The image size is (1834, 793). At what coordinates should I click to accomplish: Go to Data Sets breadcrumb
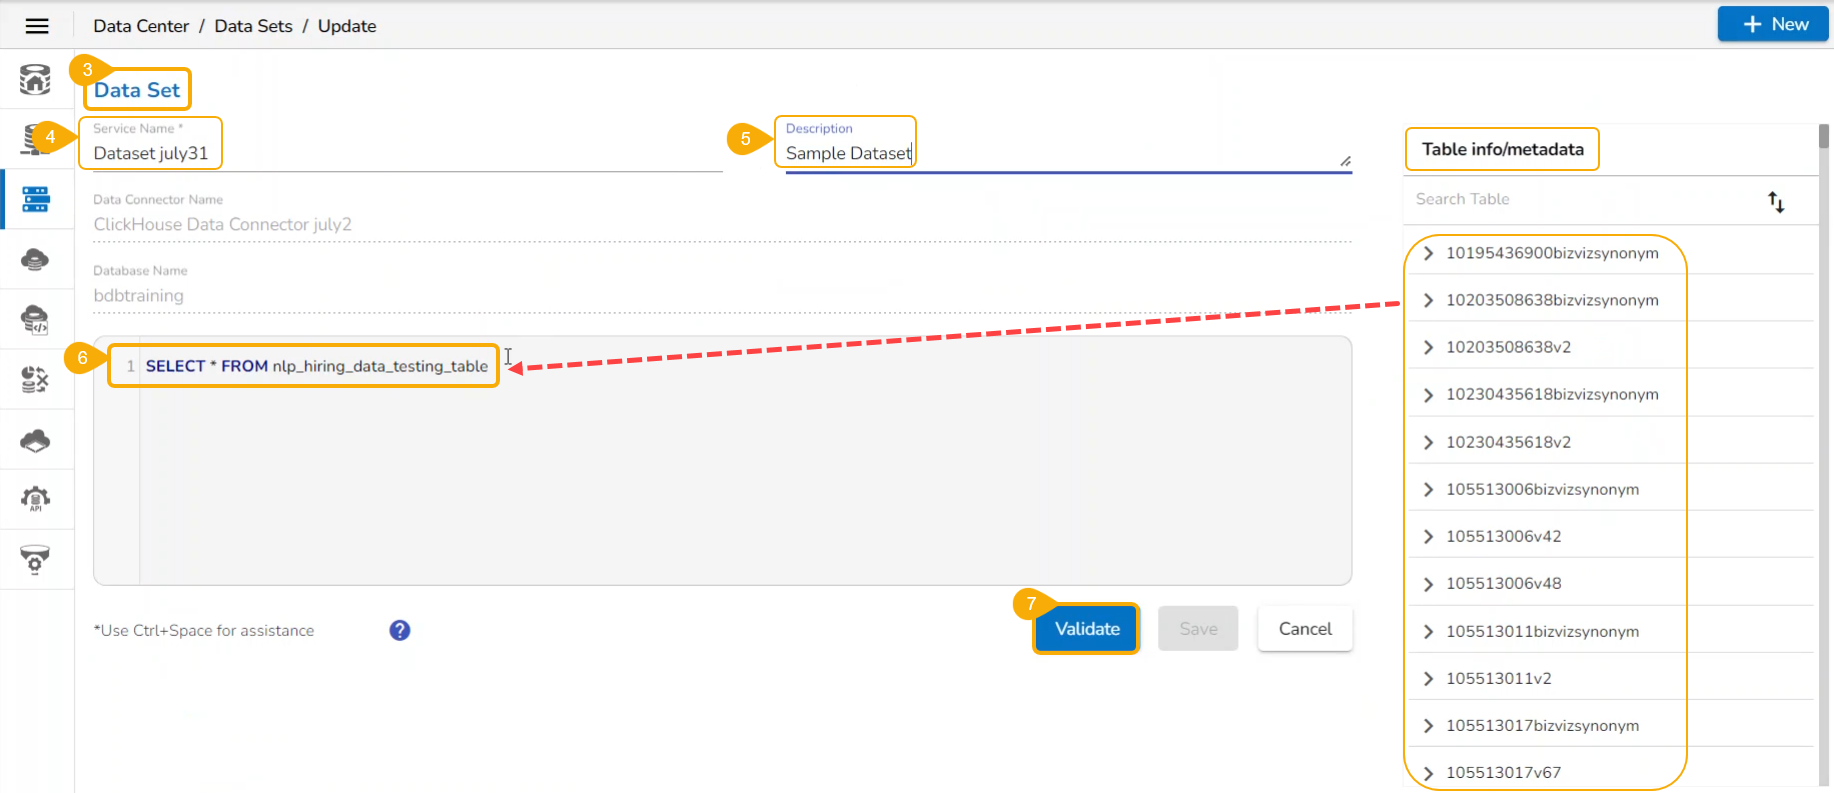pyautogui.click(x=253, y=26)
